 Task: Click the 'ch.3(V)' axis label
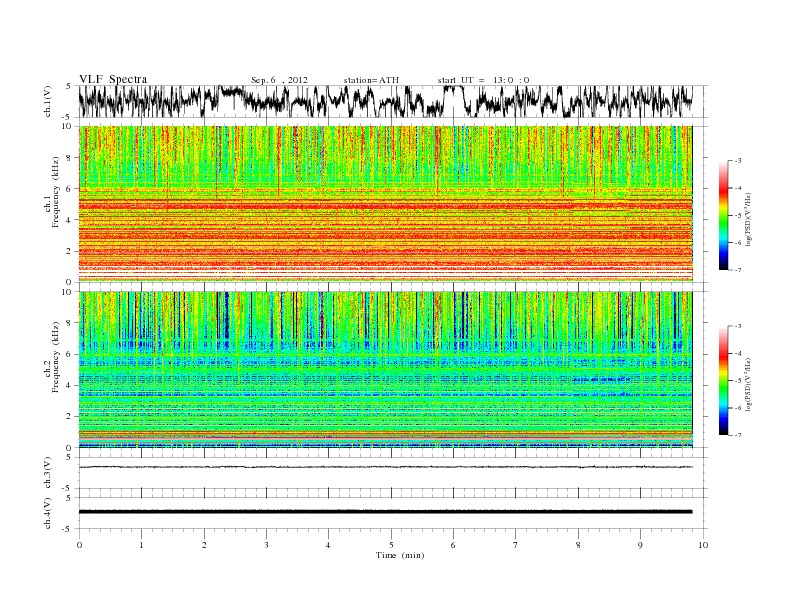(x=48, y=473)
